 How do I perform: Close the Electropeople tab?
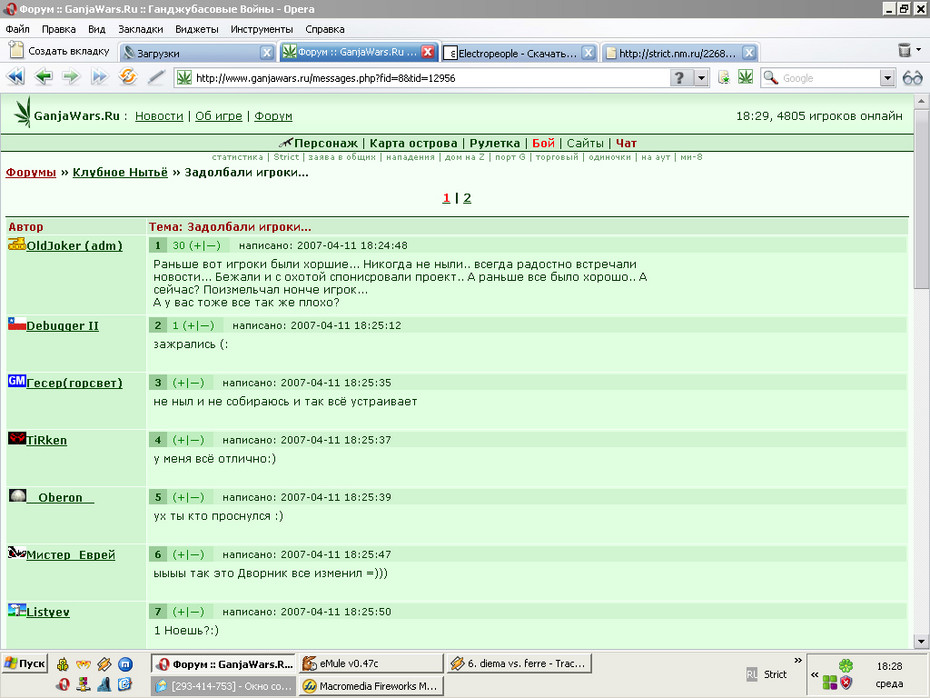coord(588,53)
